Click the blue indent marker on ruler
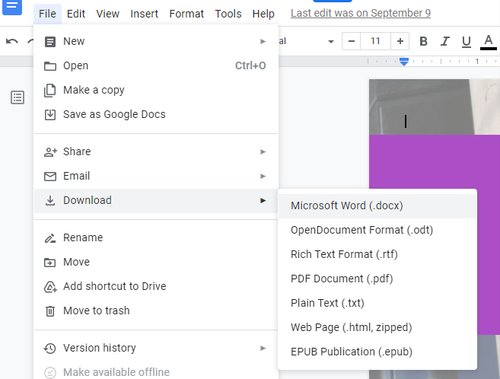 coord(404,62)
